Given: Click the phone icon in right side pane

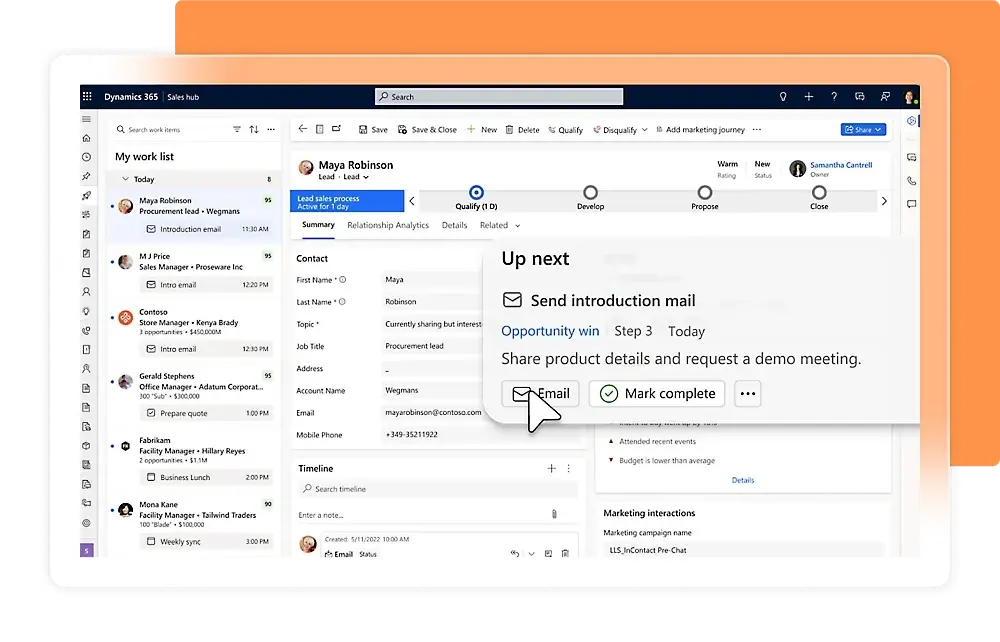Looking at the screenshot, I should (911, 180).
